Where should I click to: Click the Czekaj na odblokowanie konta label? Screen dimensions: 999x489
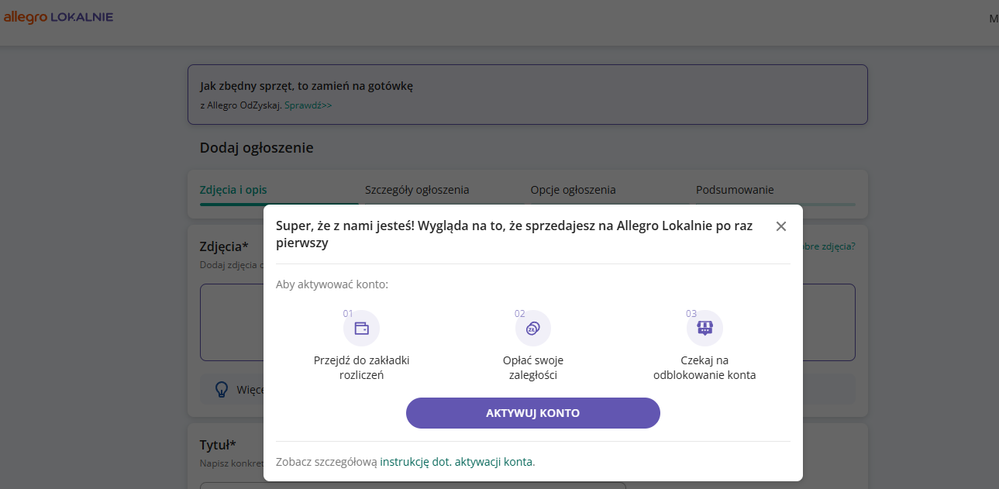(x=704, y=367)
